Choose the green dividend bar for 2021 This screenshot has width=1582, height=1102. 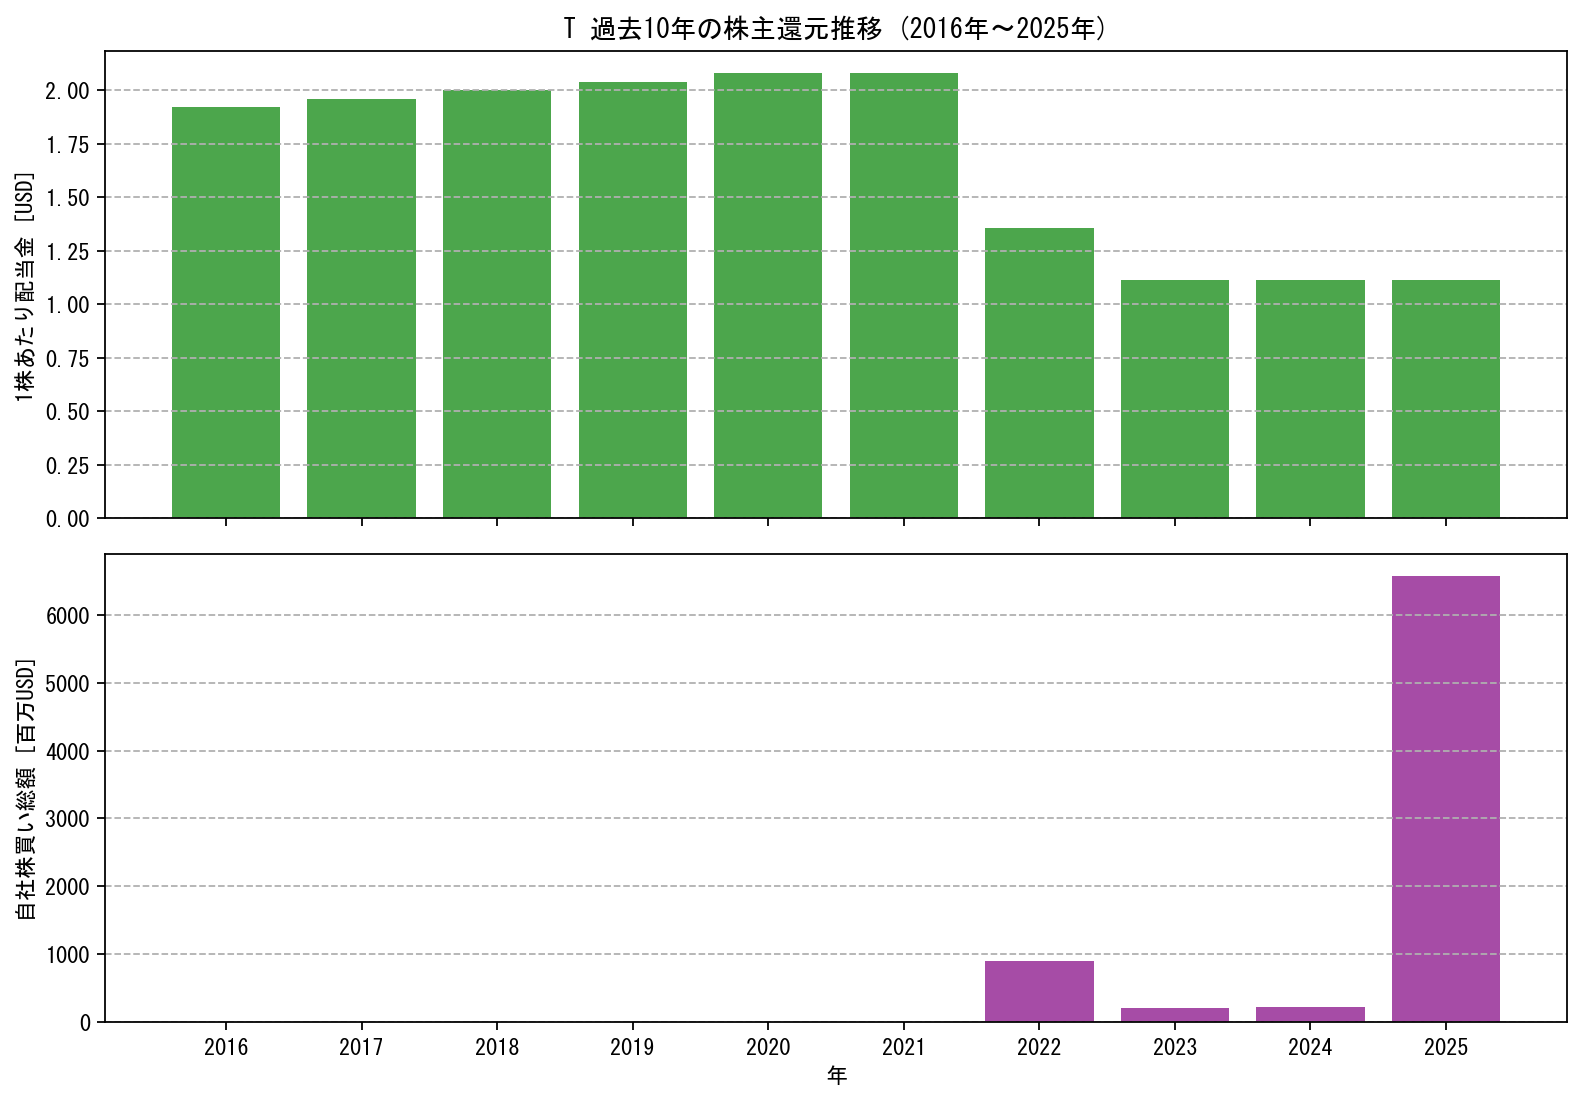pyautogui.click(x=904, y=295)
